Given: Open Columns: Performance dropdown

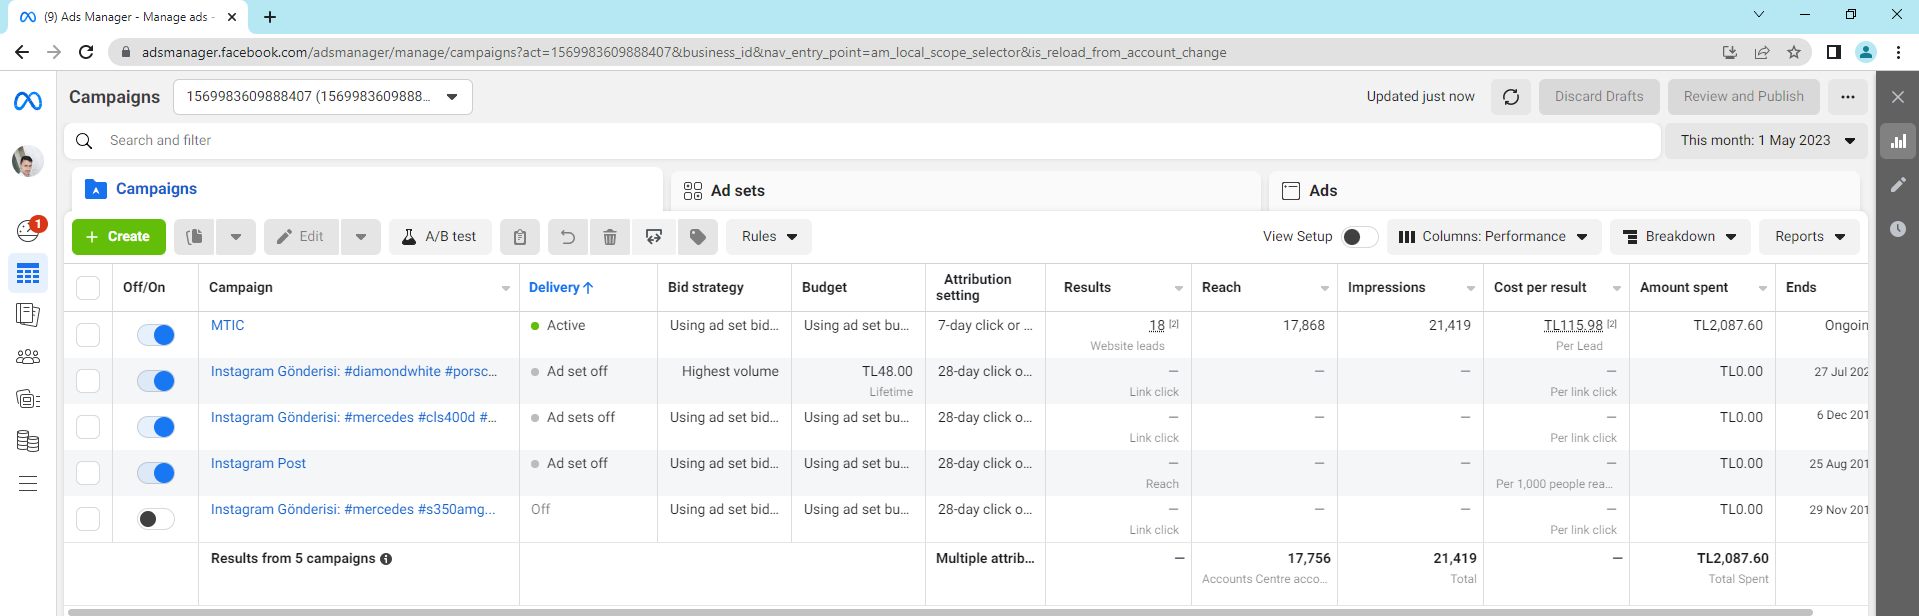Looking at the screenshot, I should click(x=1493, y=237).
